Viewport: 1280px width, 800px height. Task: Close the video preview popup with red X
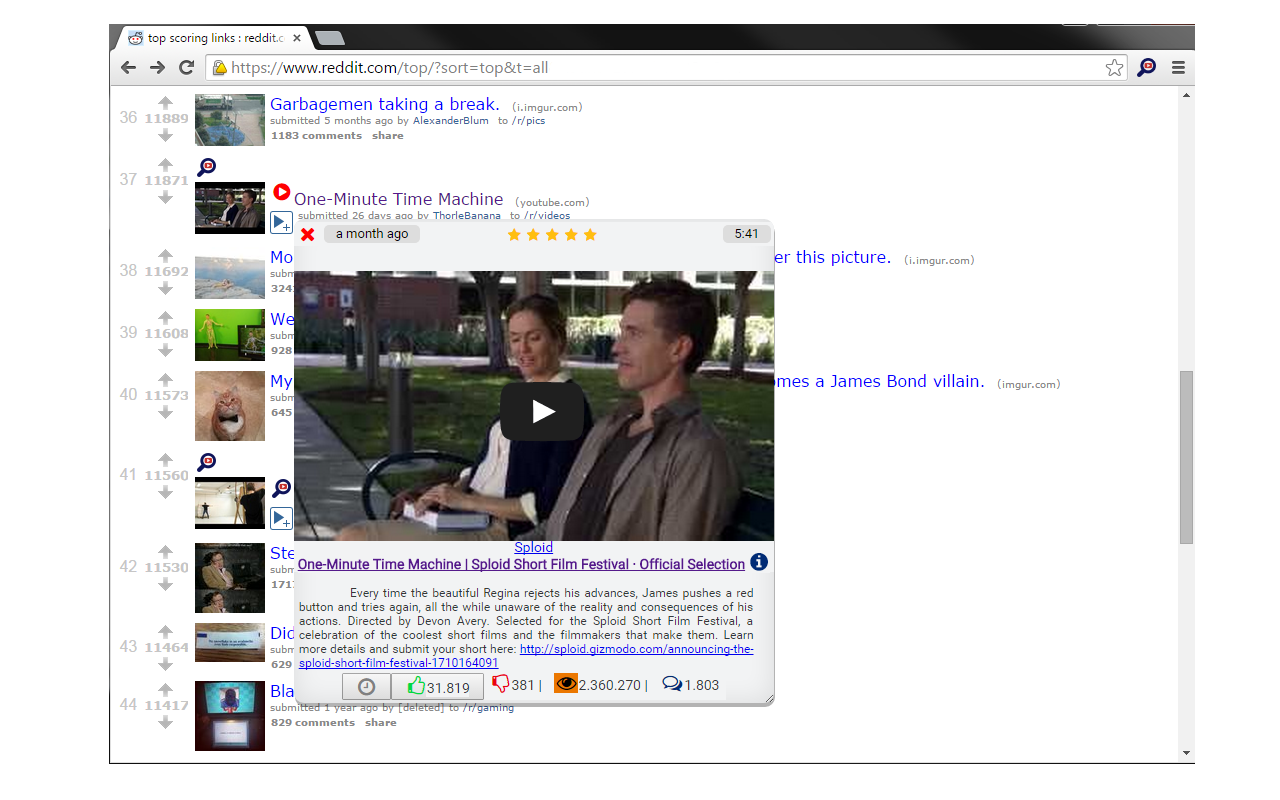(x=308, y=234)
